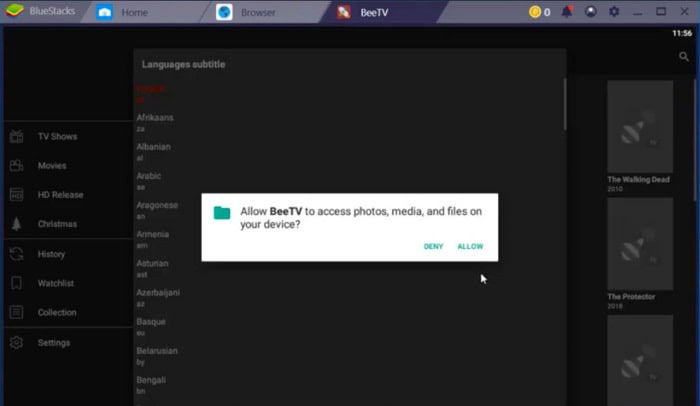Open The Walking Dead poster
Screen dimensions: 700x406
(x=640, y=126)
